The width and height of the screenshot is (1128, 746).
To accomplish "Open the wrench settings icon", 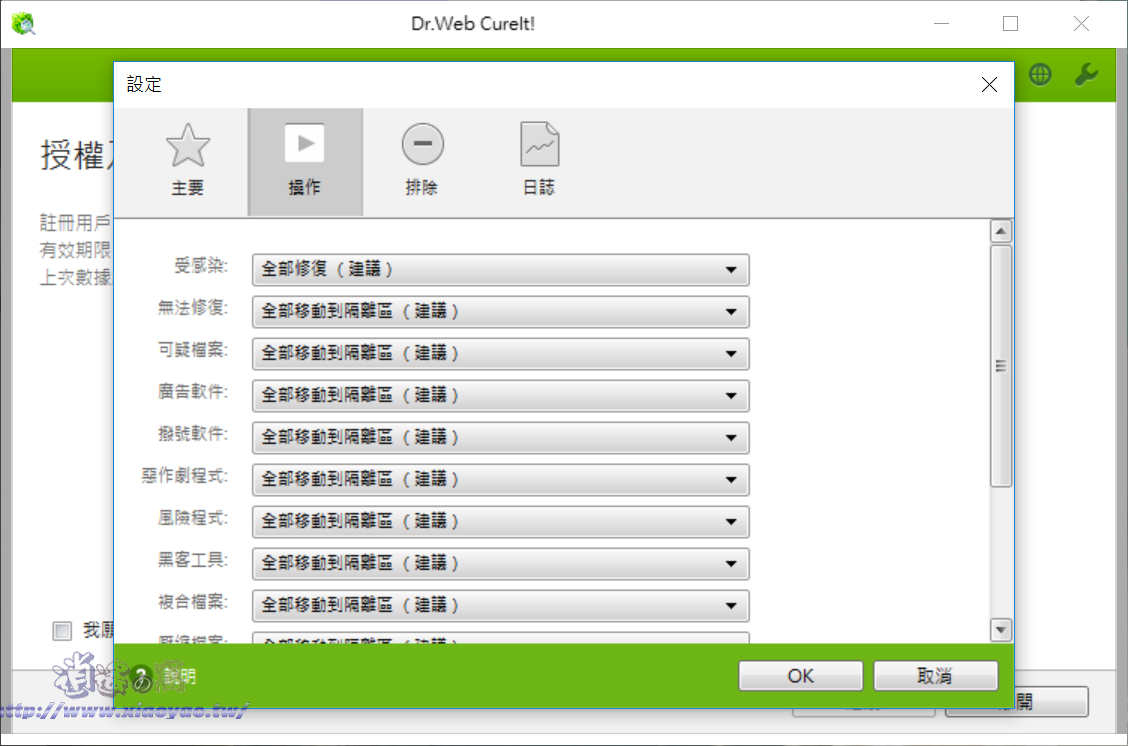I will pos(1086,74).
